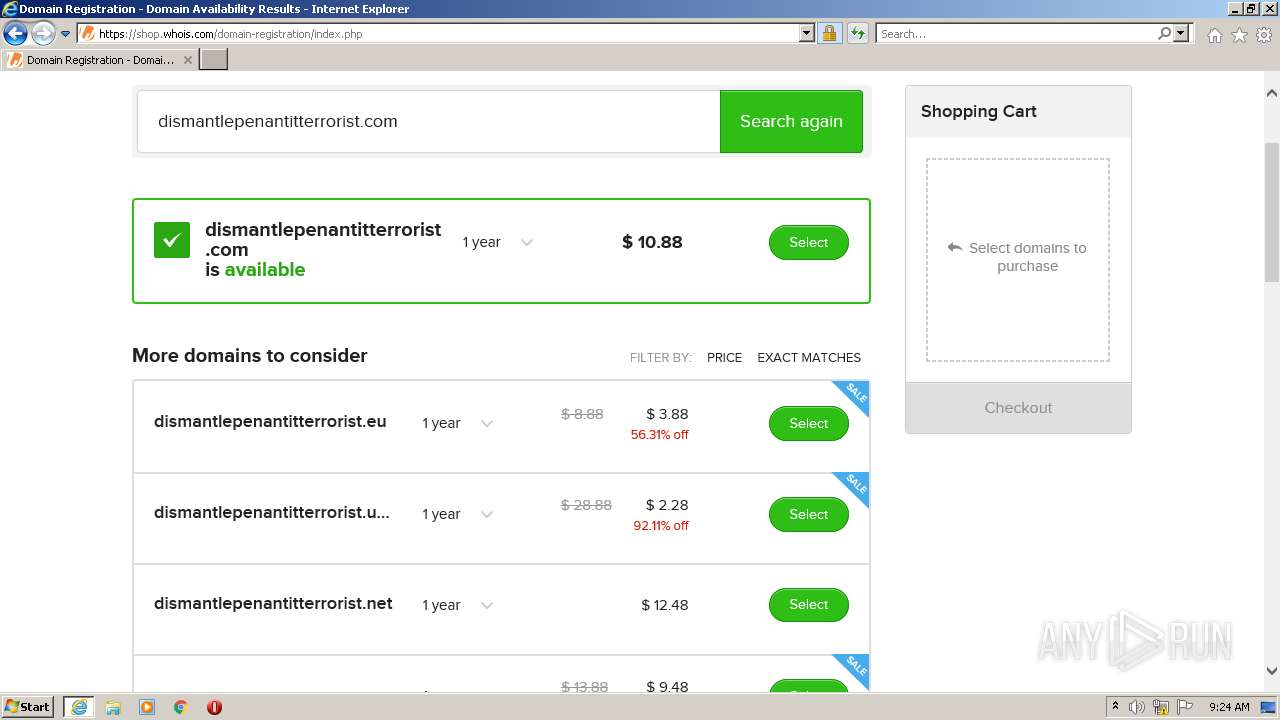Click the browser Forward arrow button
The height and width of the screenshot is (720, 1280).
pyautogui.click(x=42, y=33)
